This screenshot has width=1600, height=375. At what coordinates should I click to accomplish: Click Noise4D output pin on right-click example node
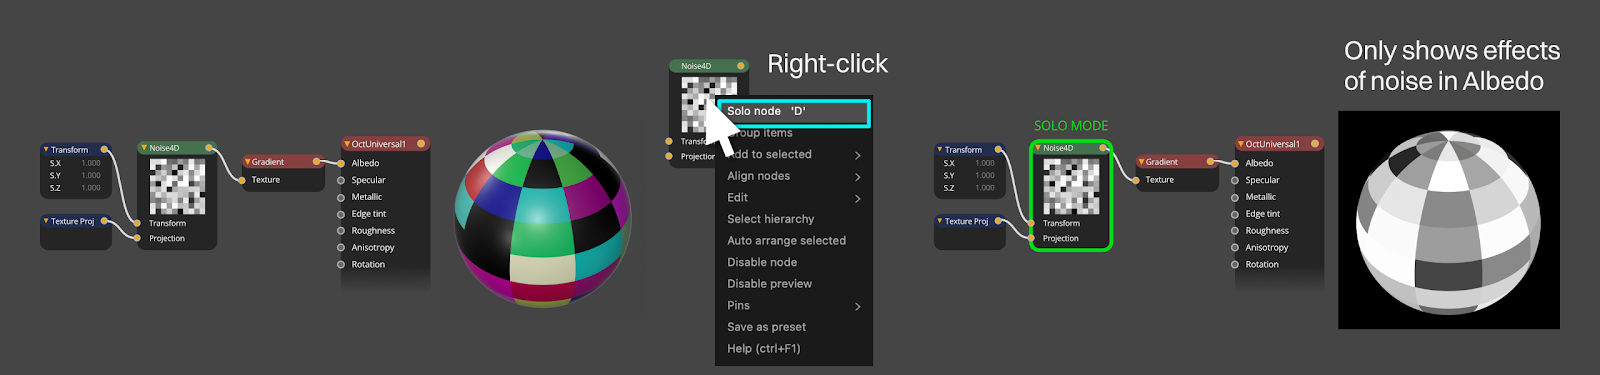tap(741, 66)
